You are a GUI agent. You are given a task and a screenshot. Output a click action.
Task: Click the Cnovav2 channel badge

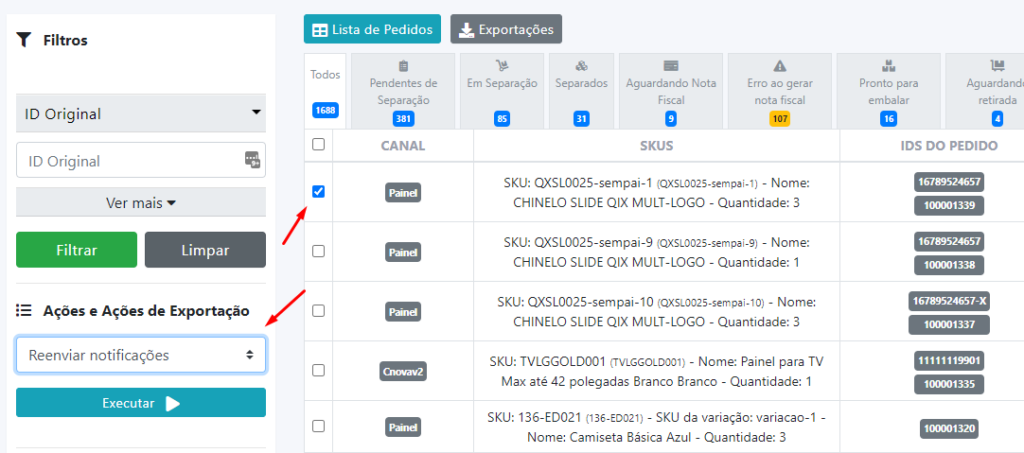pyautogui.click(x=403, y=371)
